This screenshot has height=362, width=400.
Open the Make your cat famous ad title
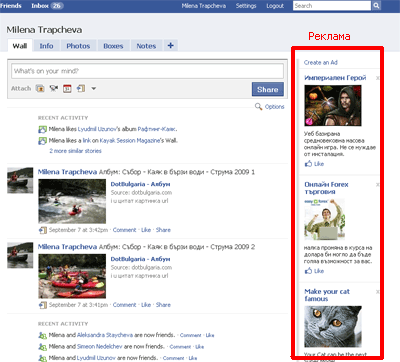pos(327,295)
